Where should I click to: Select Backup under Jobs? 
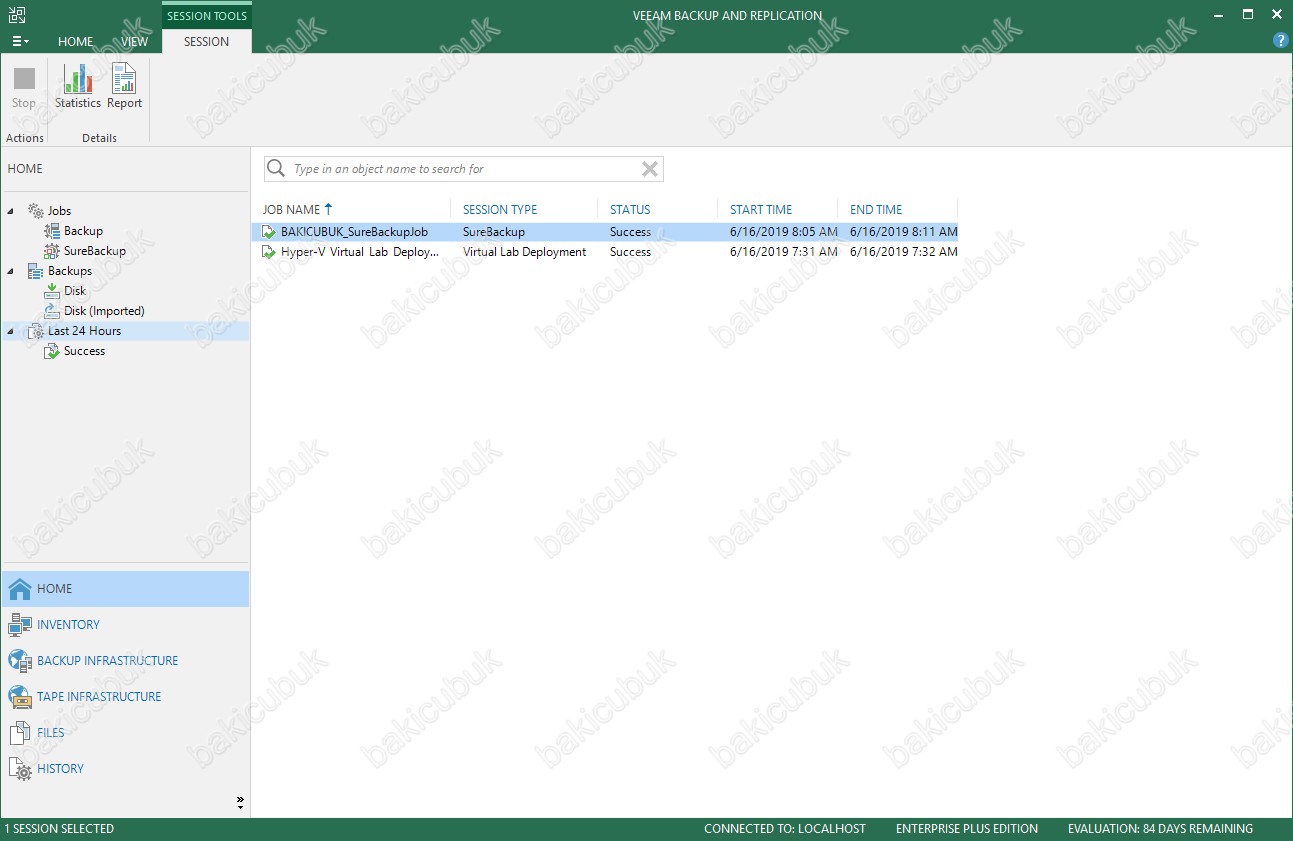(83, 231)
